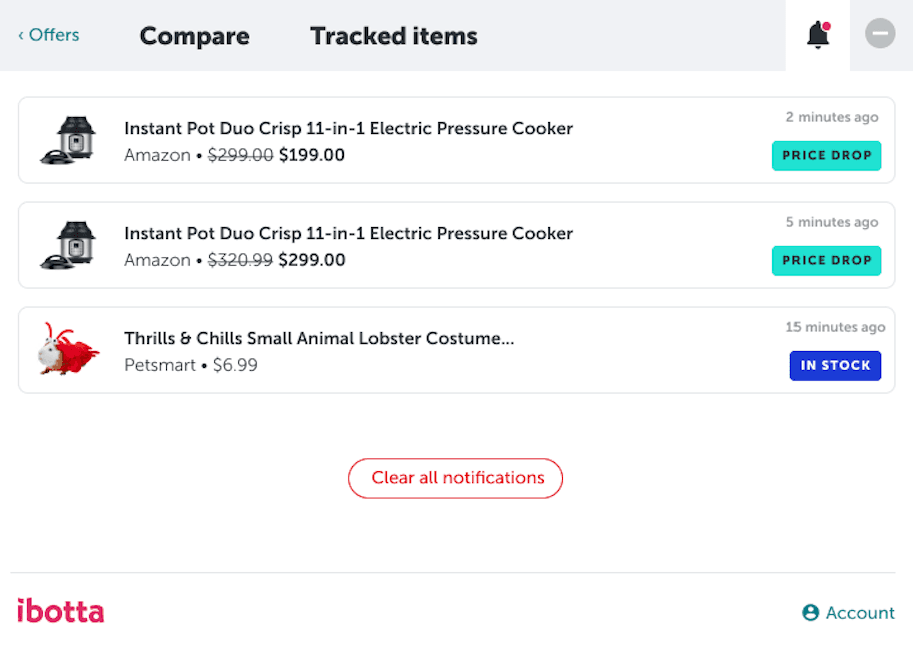Click Clear all notifications button
Viewport: 913px width, 645px height.
coord(455,478)
